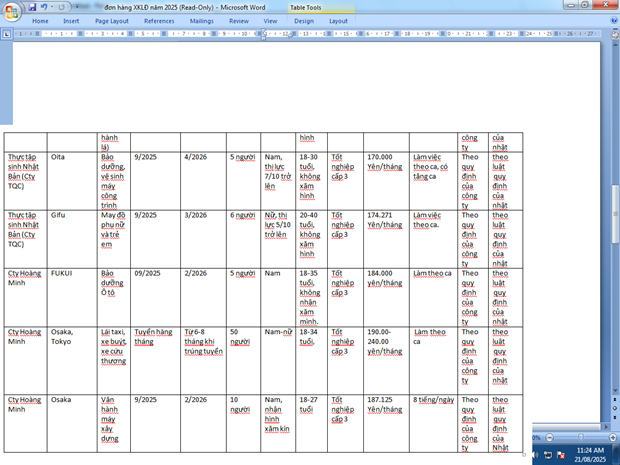Expand the Undo history dropdown arrow
This screenshot has height=465, width=620.
point(52,7)
